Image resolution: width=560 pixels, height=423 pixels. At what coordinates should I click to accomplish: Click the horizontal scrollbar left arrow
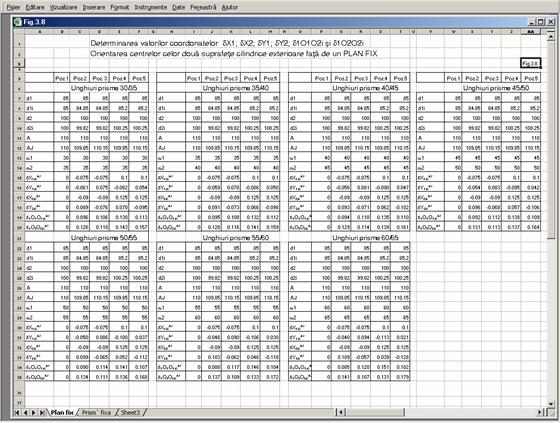click(341, 412)
